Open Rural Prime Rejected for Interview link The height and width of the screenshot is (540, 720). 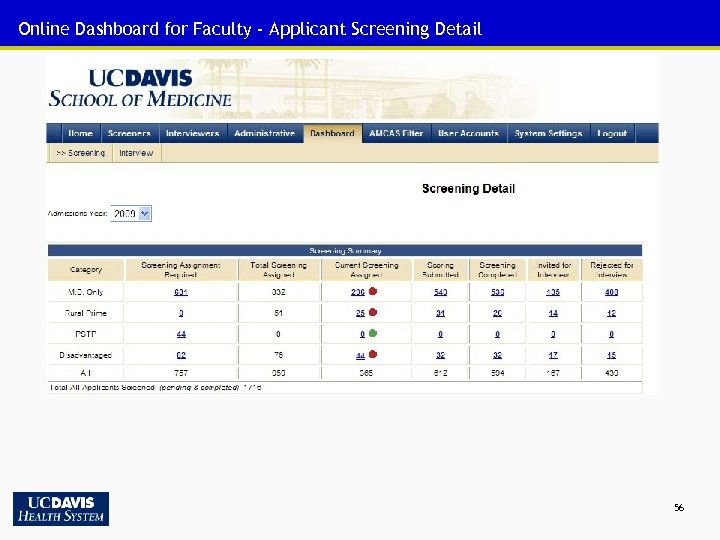pos(612,313)
